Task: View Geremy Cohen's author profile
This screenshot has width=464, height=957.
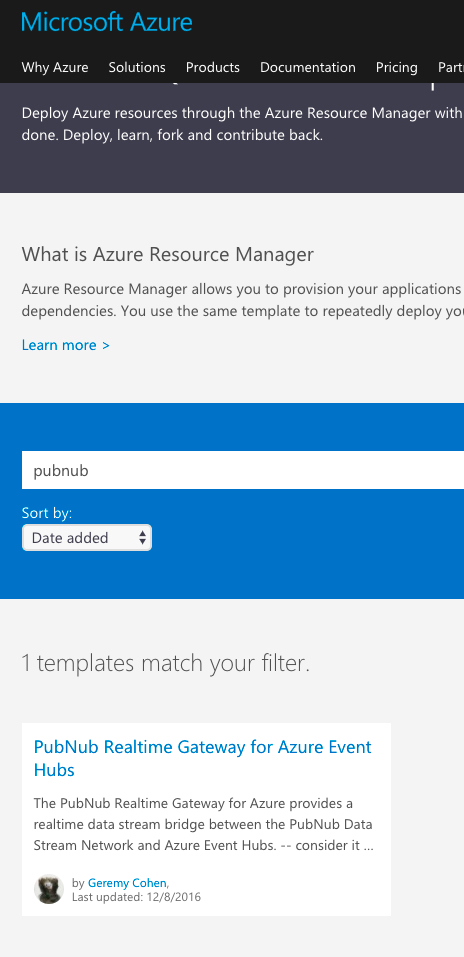Action: pos(127,883)
